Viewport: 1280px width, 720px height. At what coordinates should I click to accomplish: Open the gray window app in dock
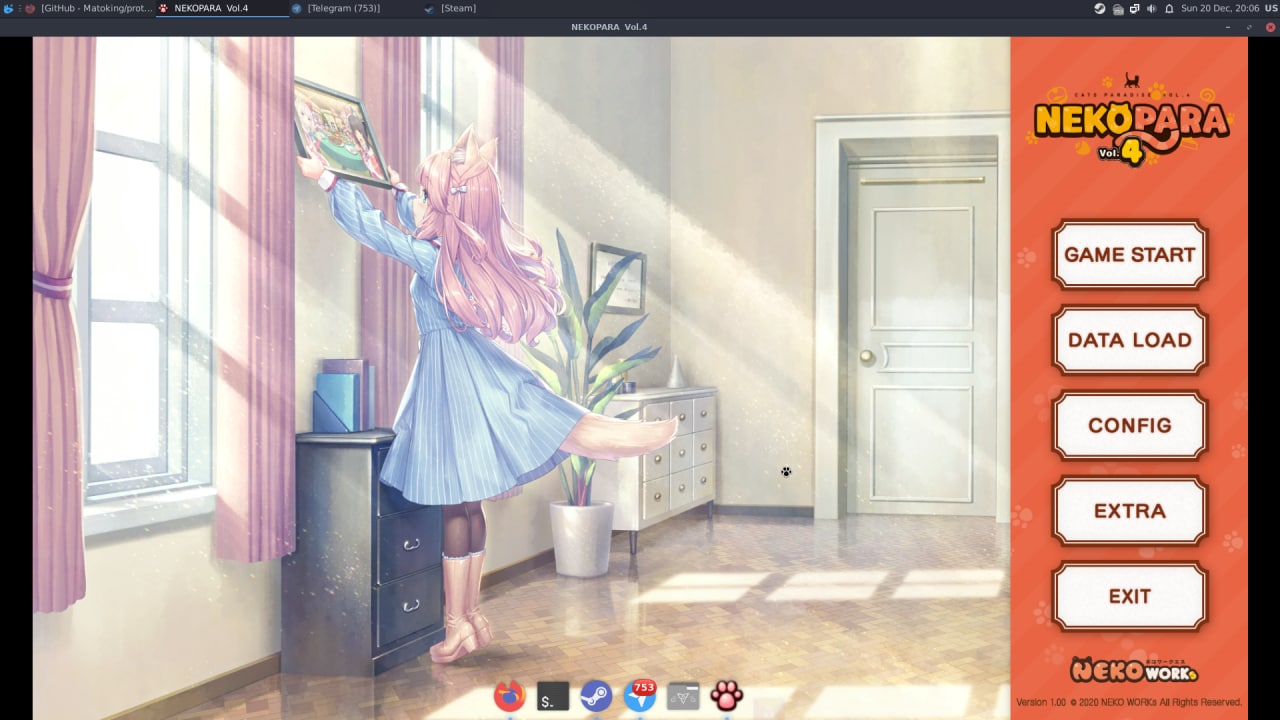coord(683,696)
